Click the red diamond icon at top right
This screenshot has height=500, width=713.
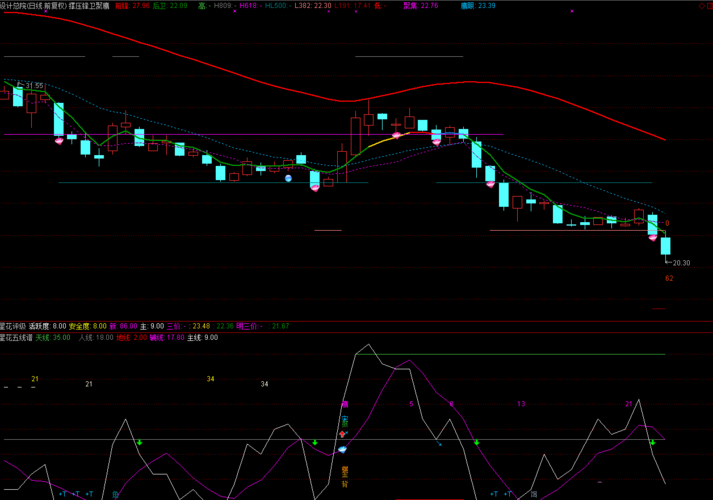702,6
